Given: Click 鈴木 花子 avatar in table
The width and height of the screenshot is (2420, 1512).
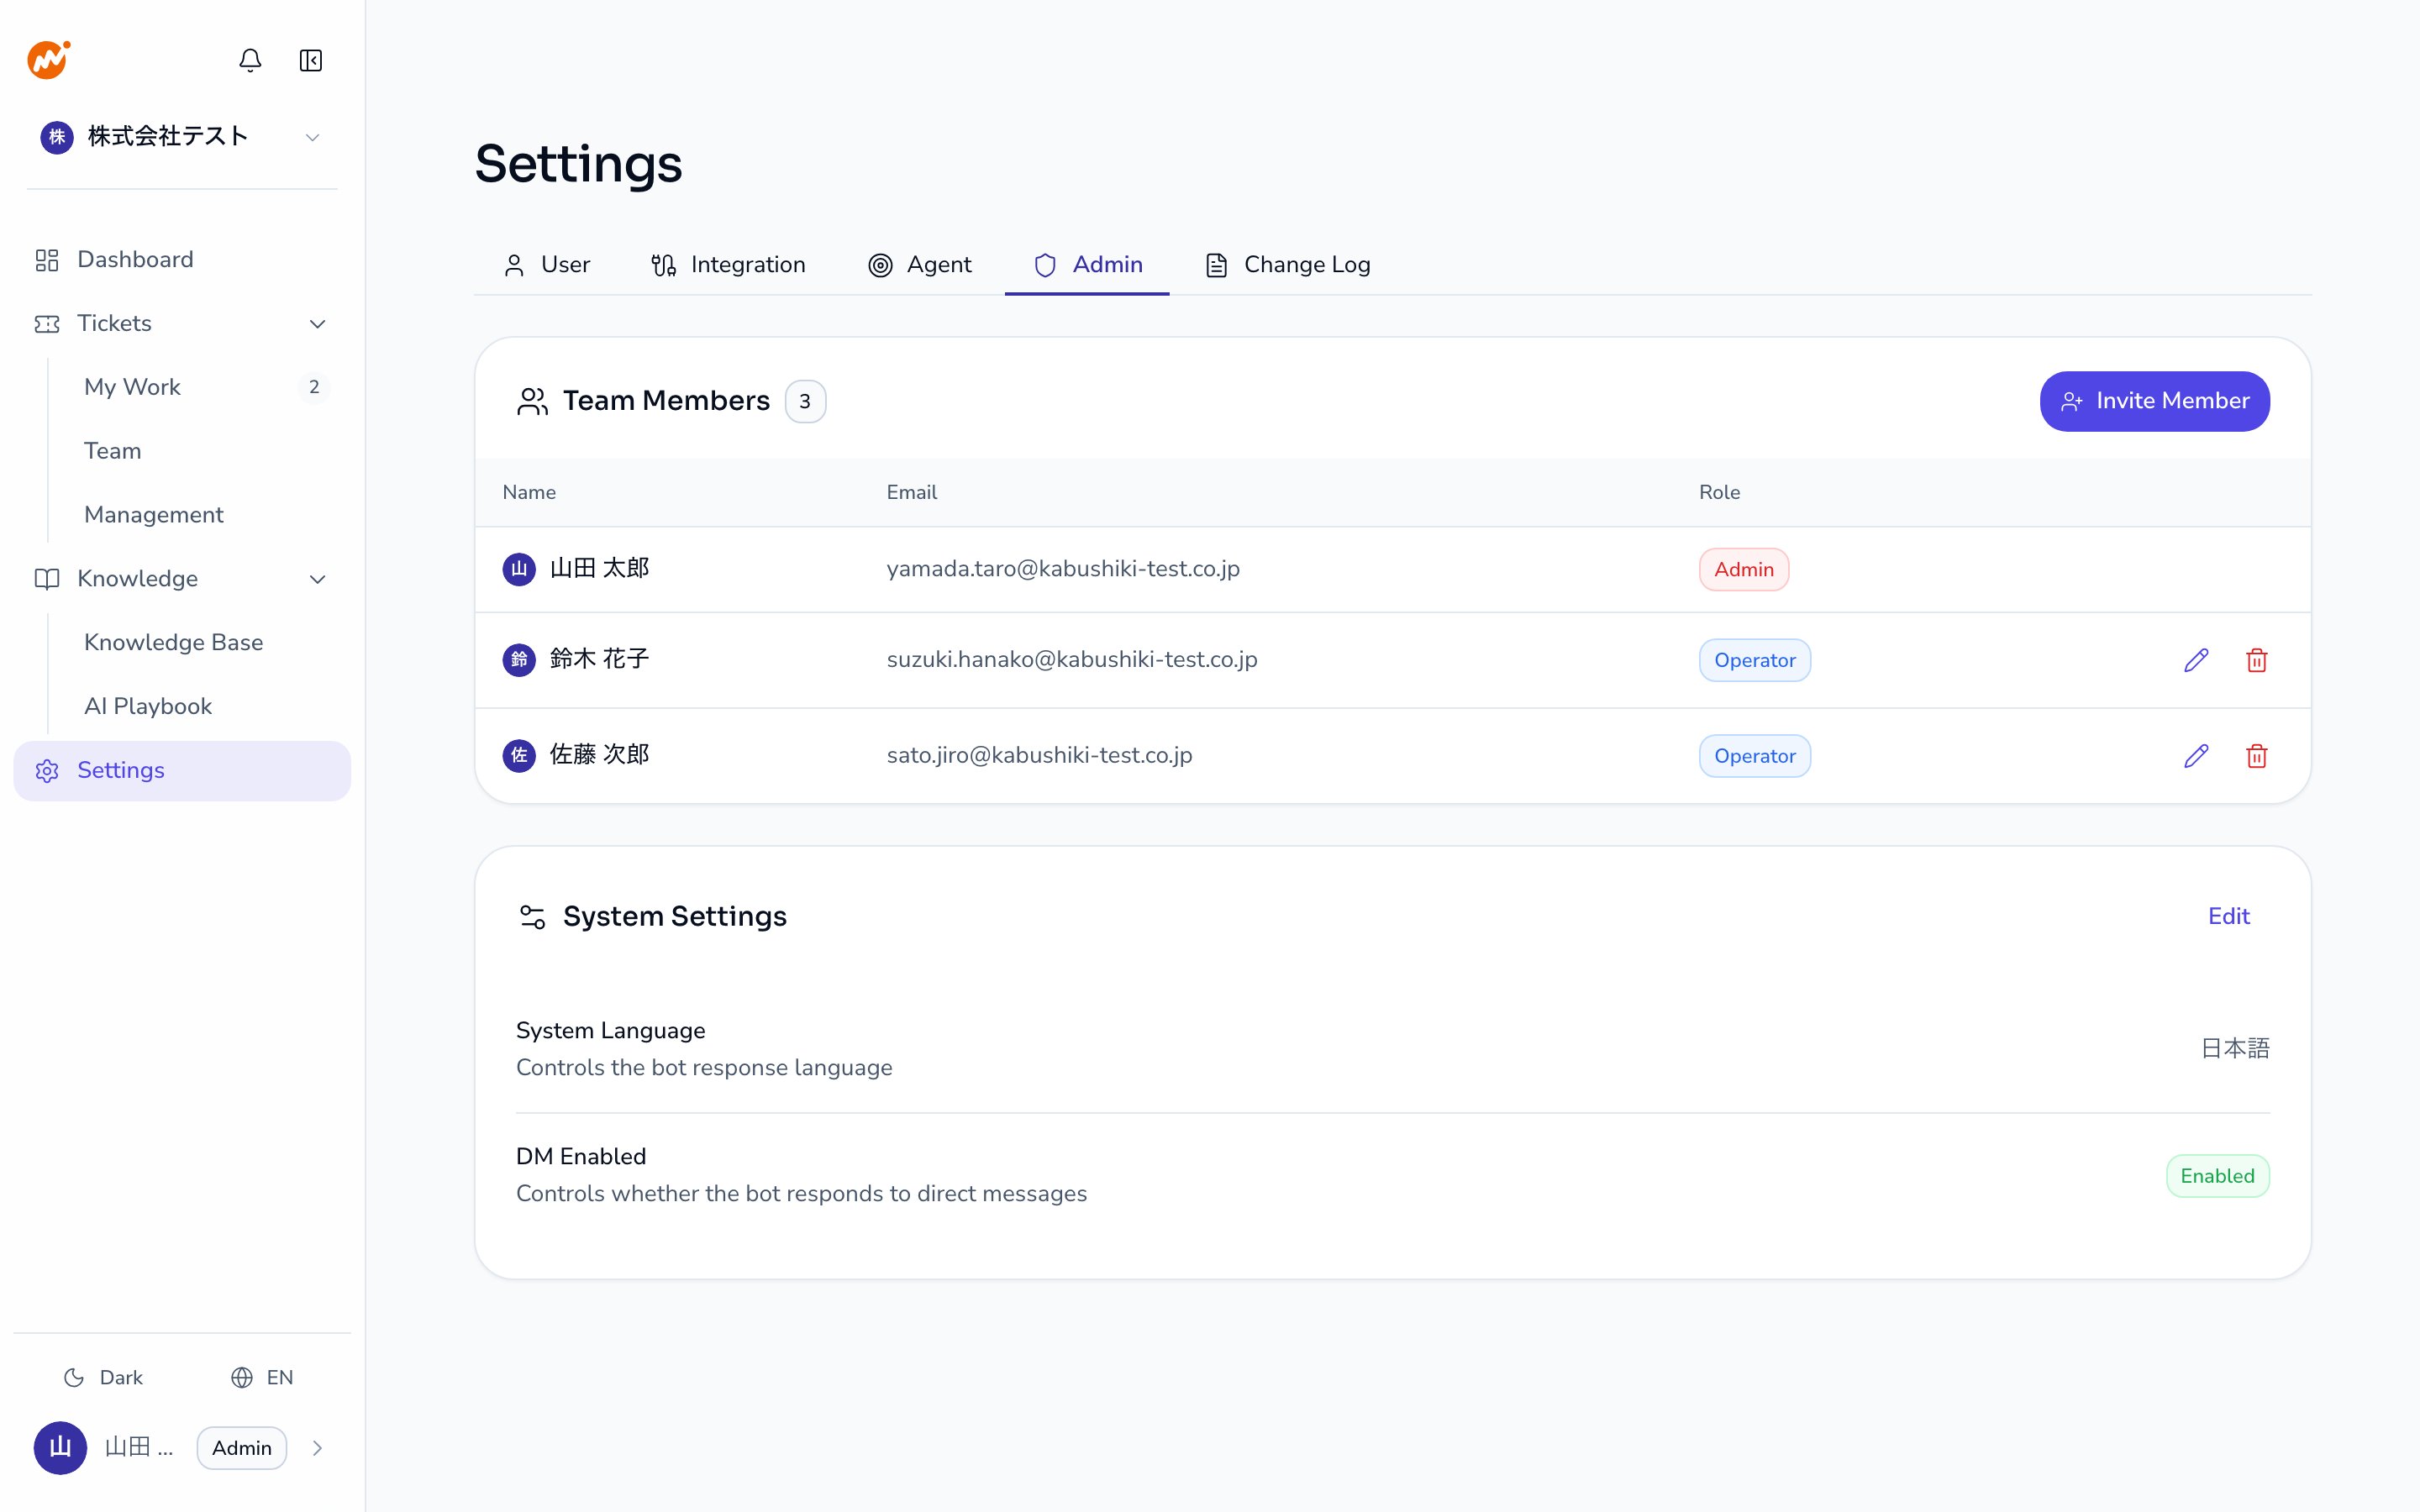Looking at the screenshot, I should [519, 660].
